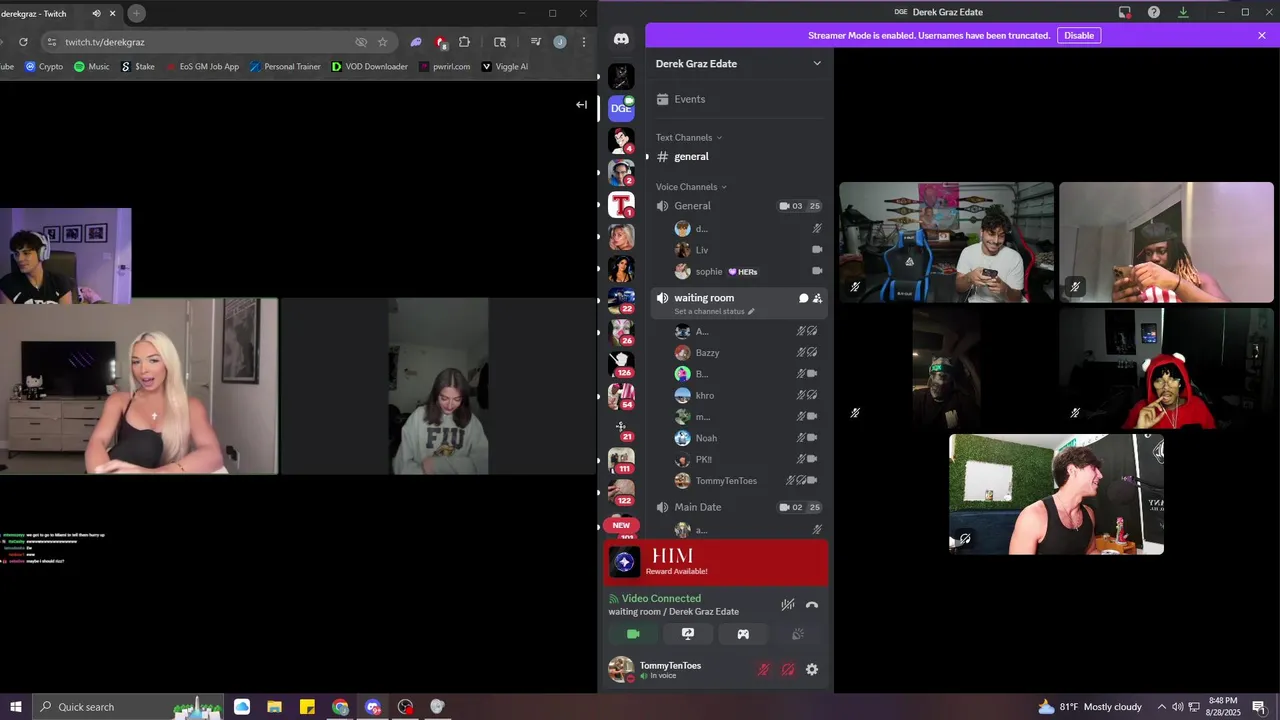Bookmark this page with star icon
Screen dimensions: 1280x720
click(382, 42)
